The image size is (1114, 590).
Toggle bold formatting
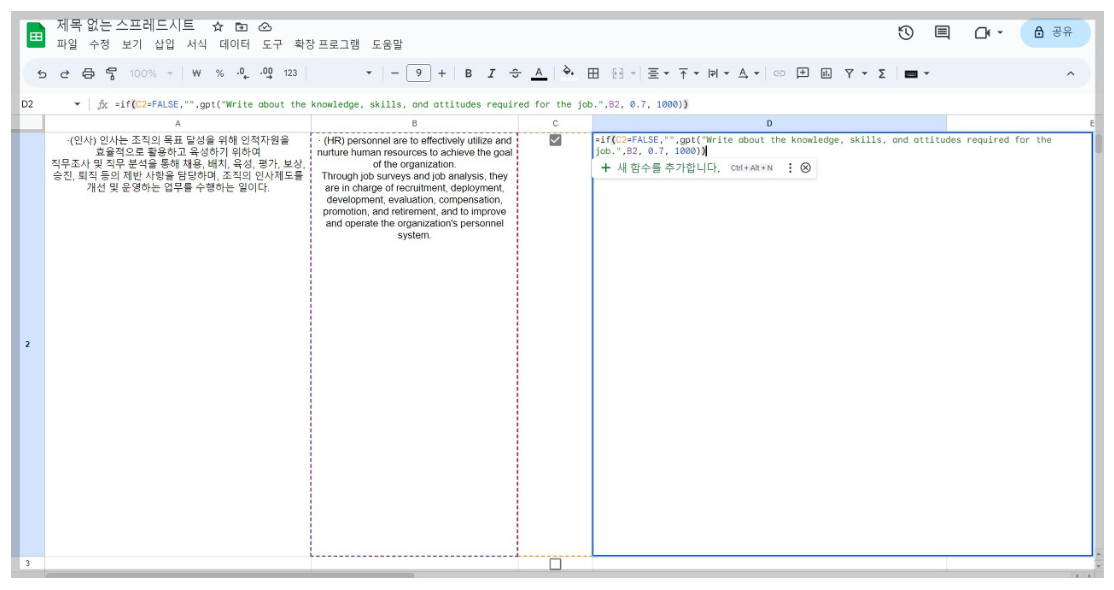[x=468, y=73]
